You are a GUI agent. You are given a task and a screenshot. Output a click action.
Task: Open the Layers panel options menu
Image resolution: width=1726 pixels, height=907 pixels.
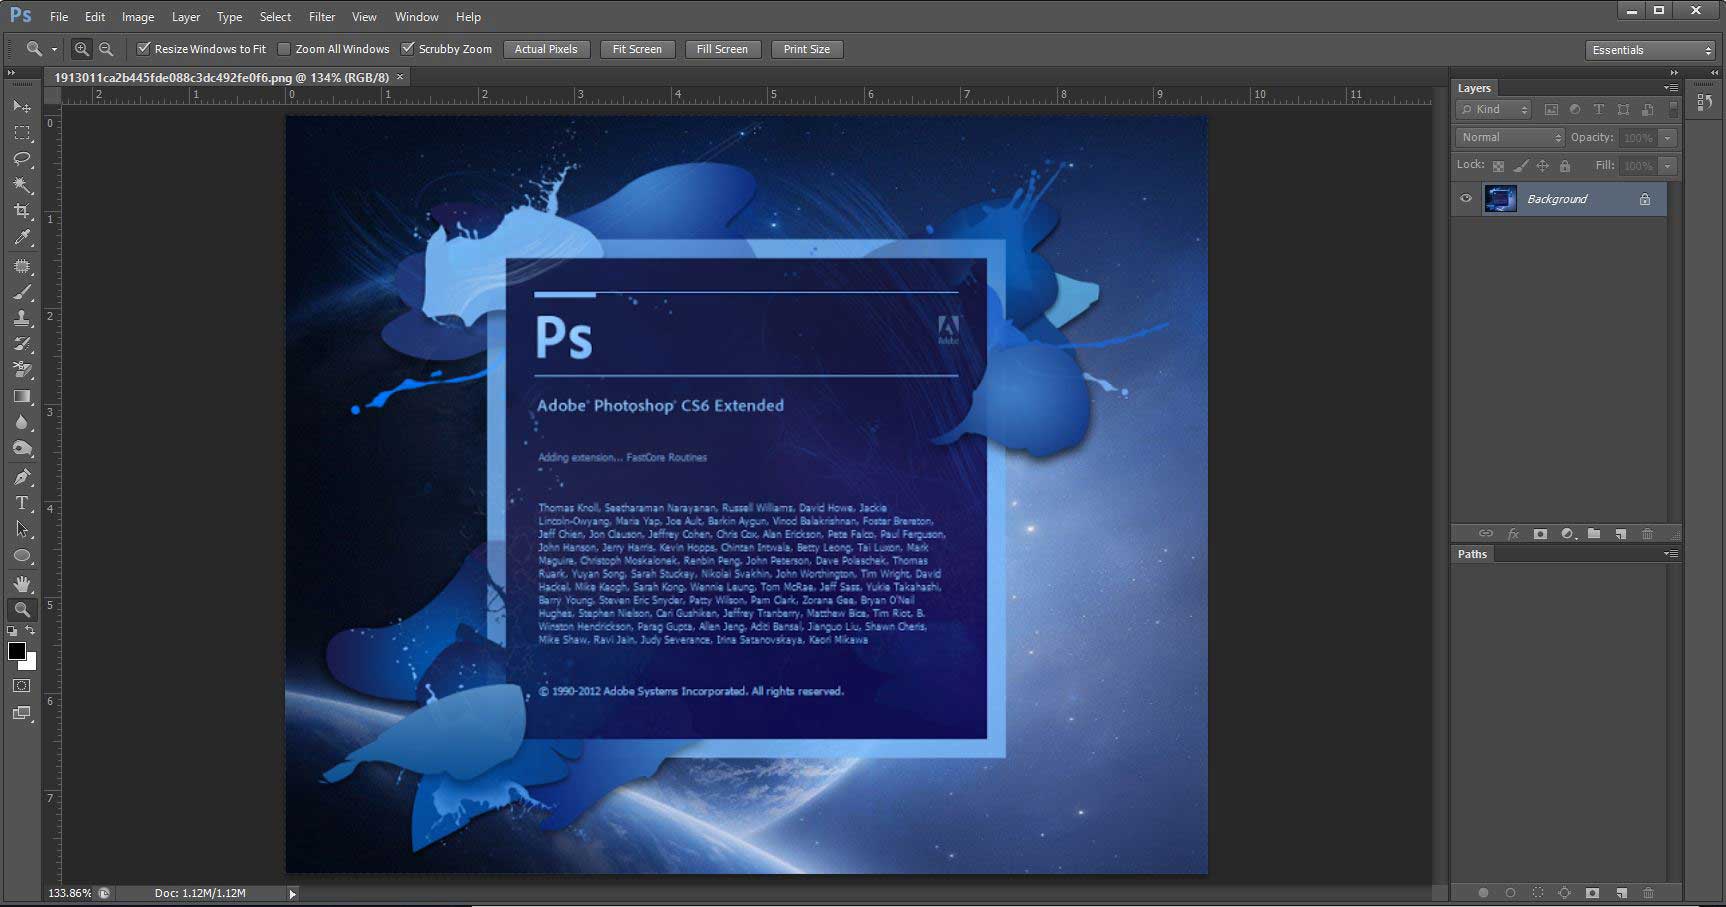[x=1671, y=88]
